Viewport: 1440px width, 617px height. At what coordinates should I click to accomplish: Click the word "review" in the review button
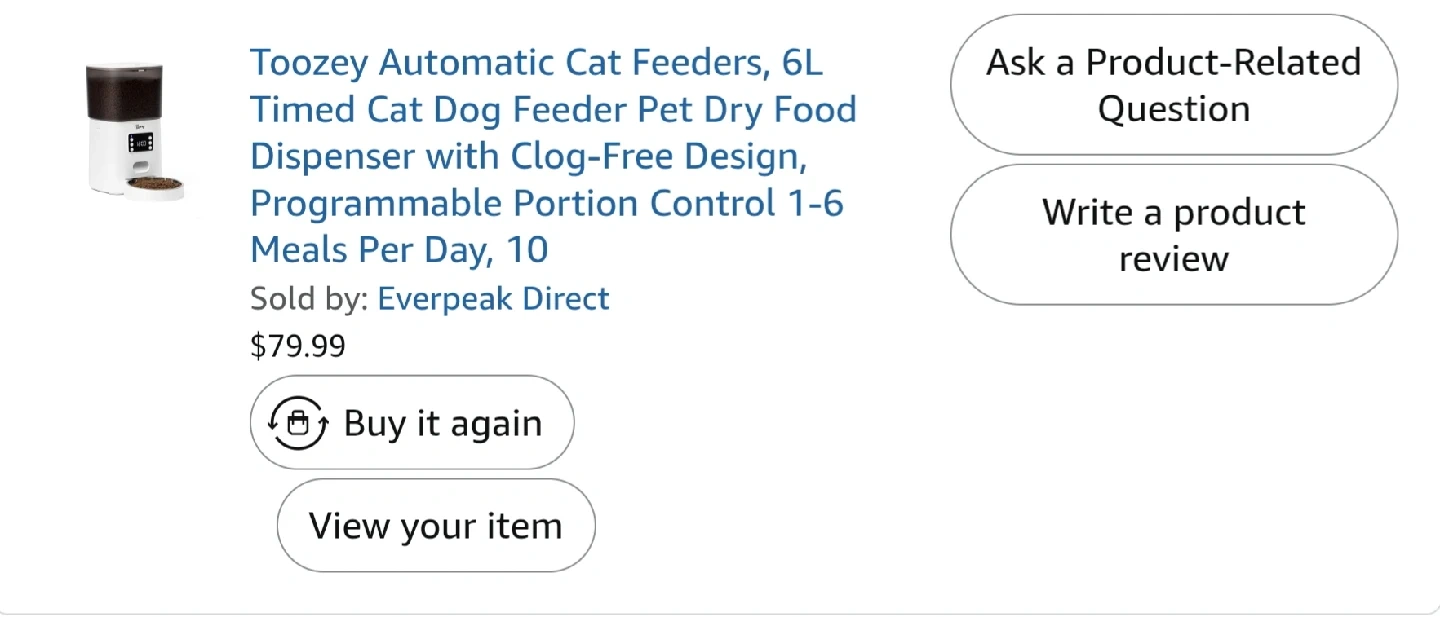point(1173,259)
